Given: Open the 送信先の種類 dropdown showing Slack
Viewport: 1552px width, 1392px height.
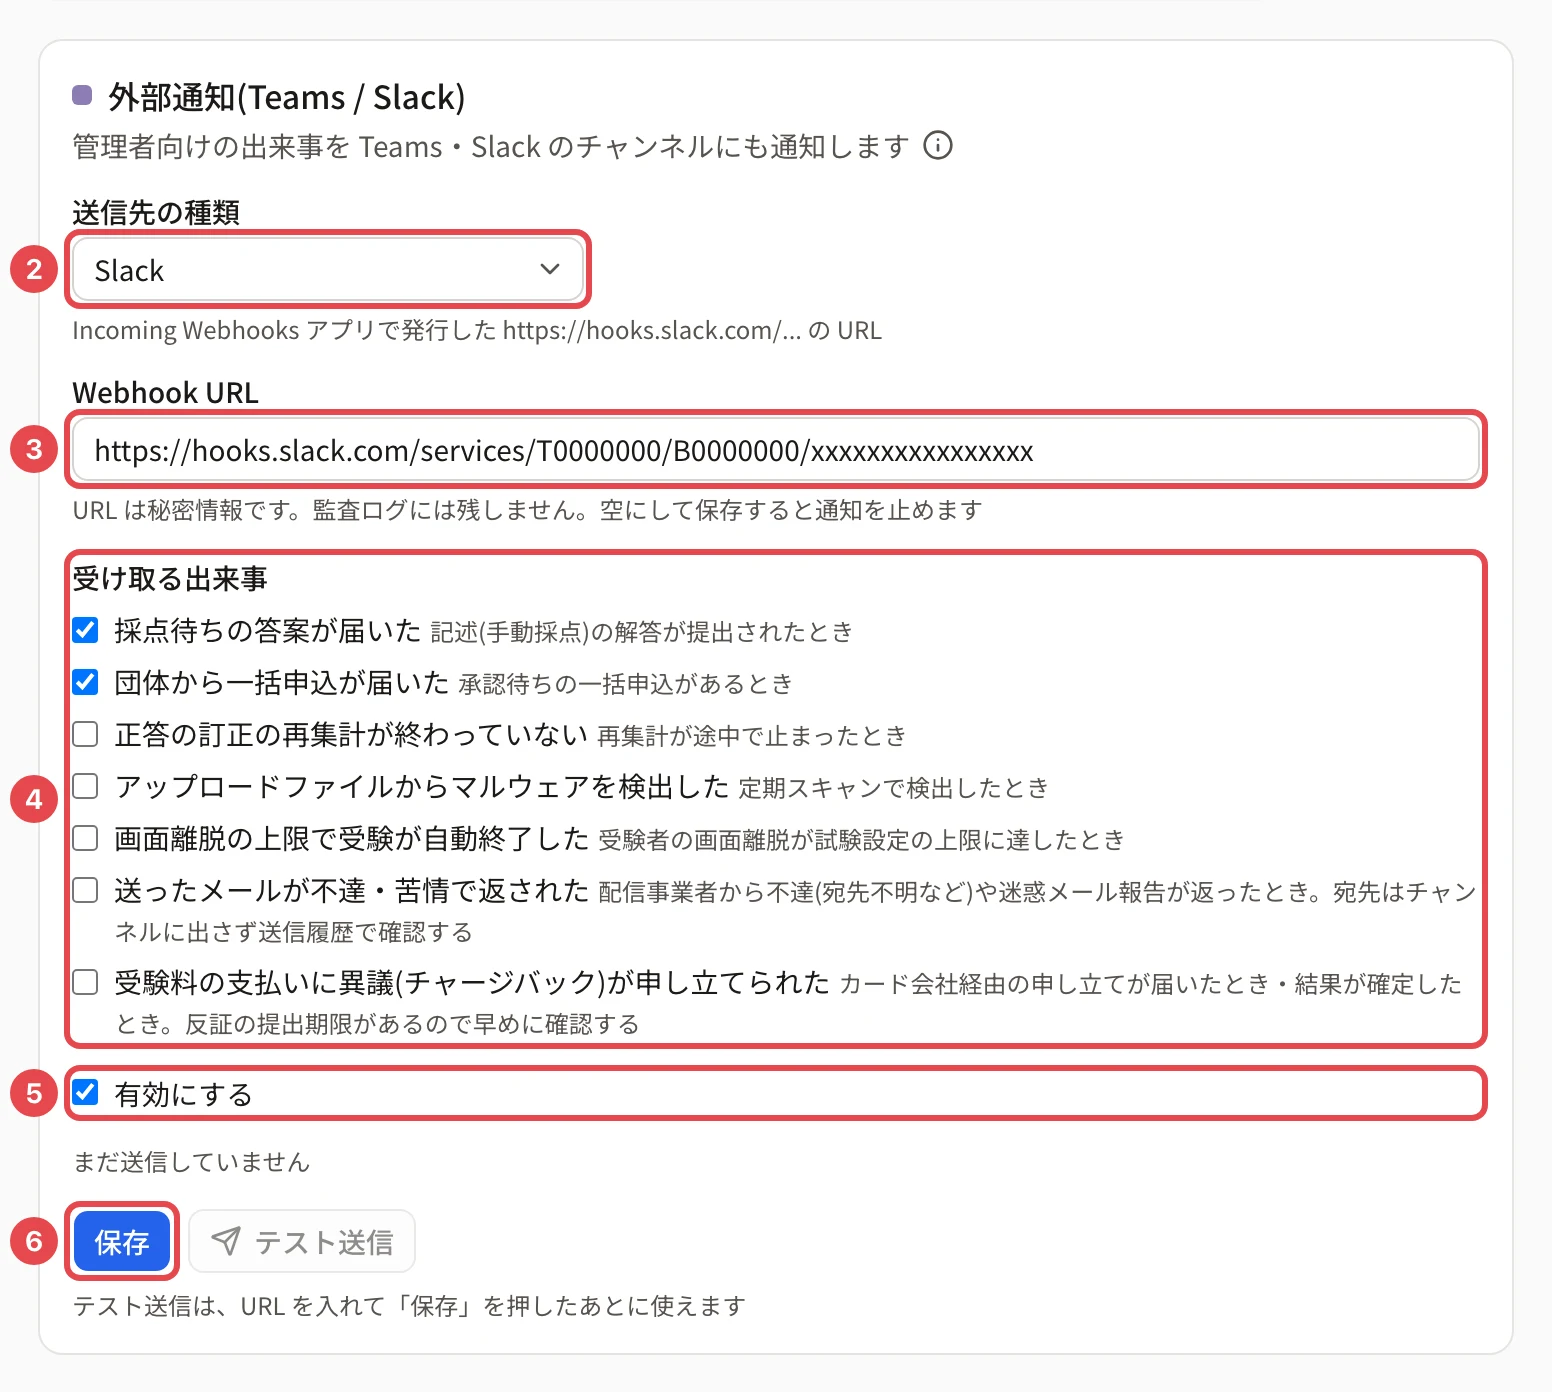Looking at the screenshot, I should 328,270.
